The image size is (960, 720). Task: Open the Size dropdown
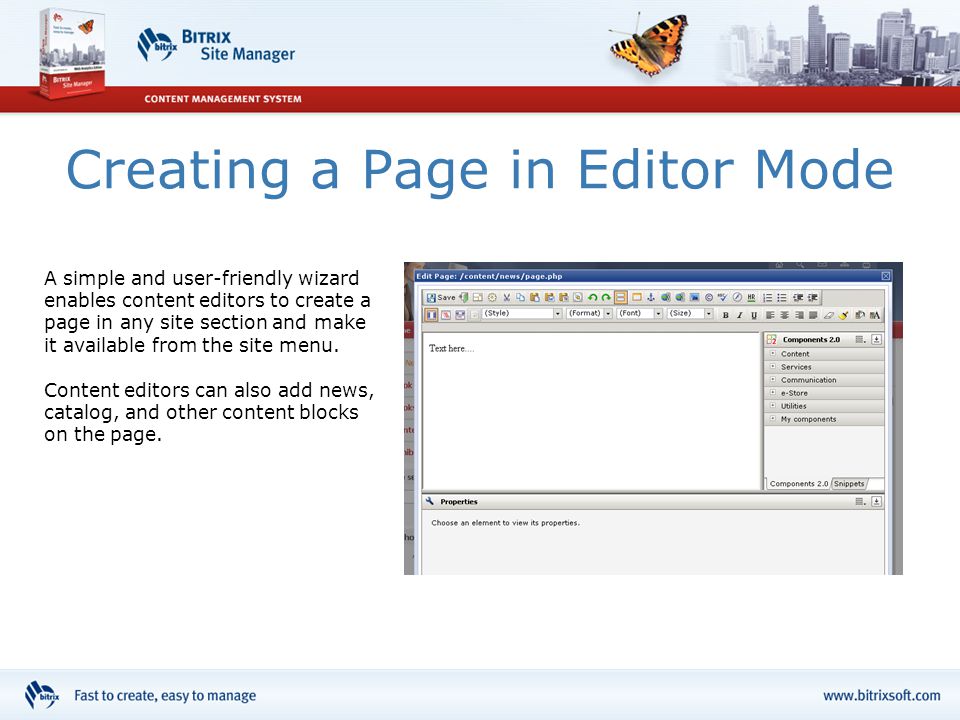[x=691, y=313]
